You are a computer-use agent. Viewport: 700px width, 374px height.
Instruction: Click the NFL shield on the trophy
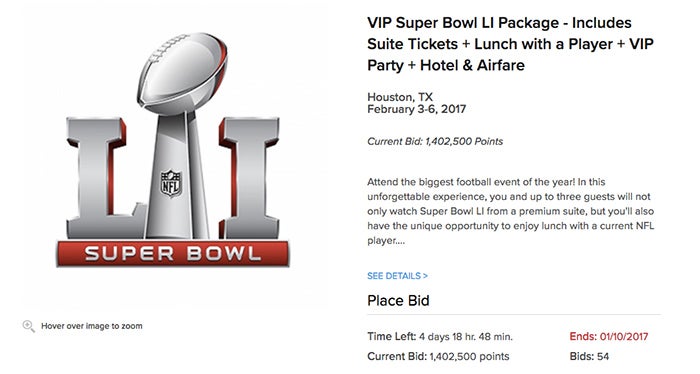coord(171,183)
